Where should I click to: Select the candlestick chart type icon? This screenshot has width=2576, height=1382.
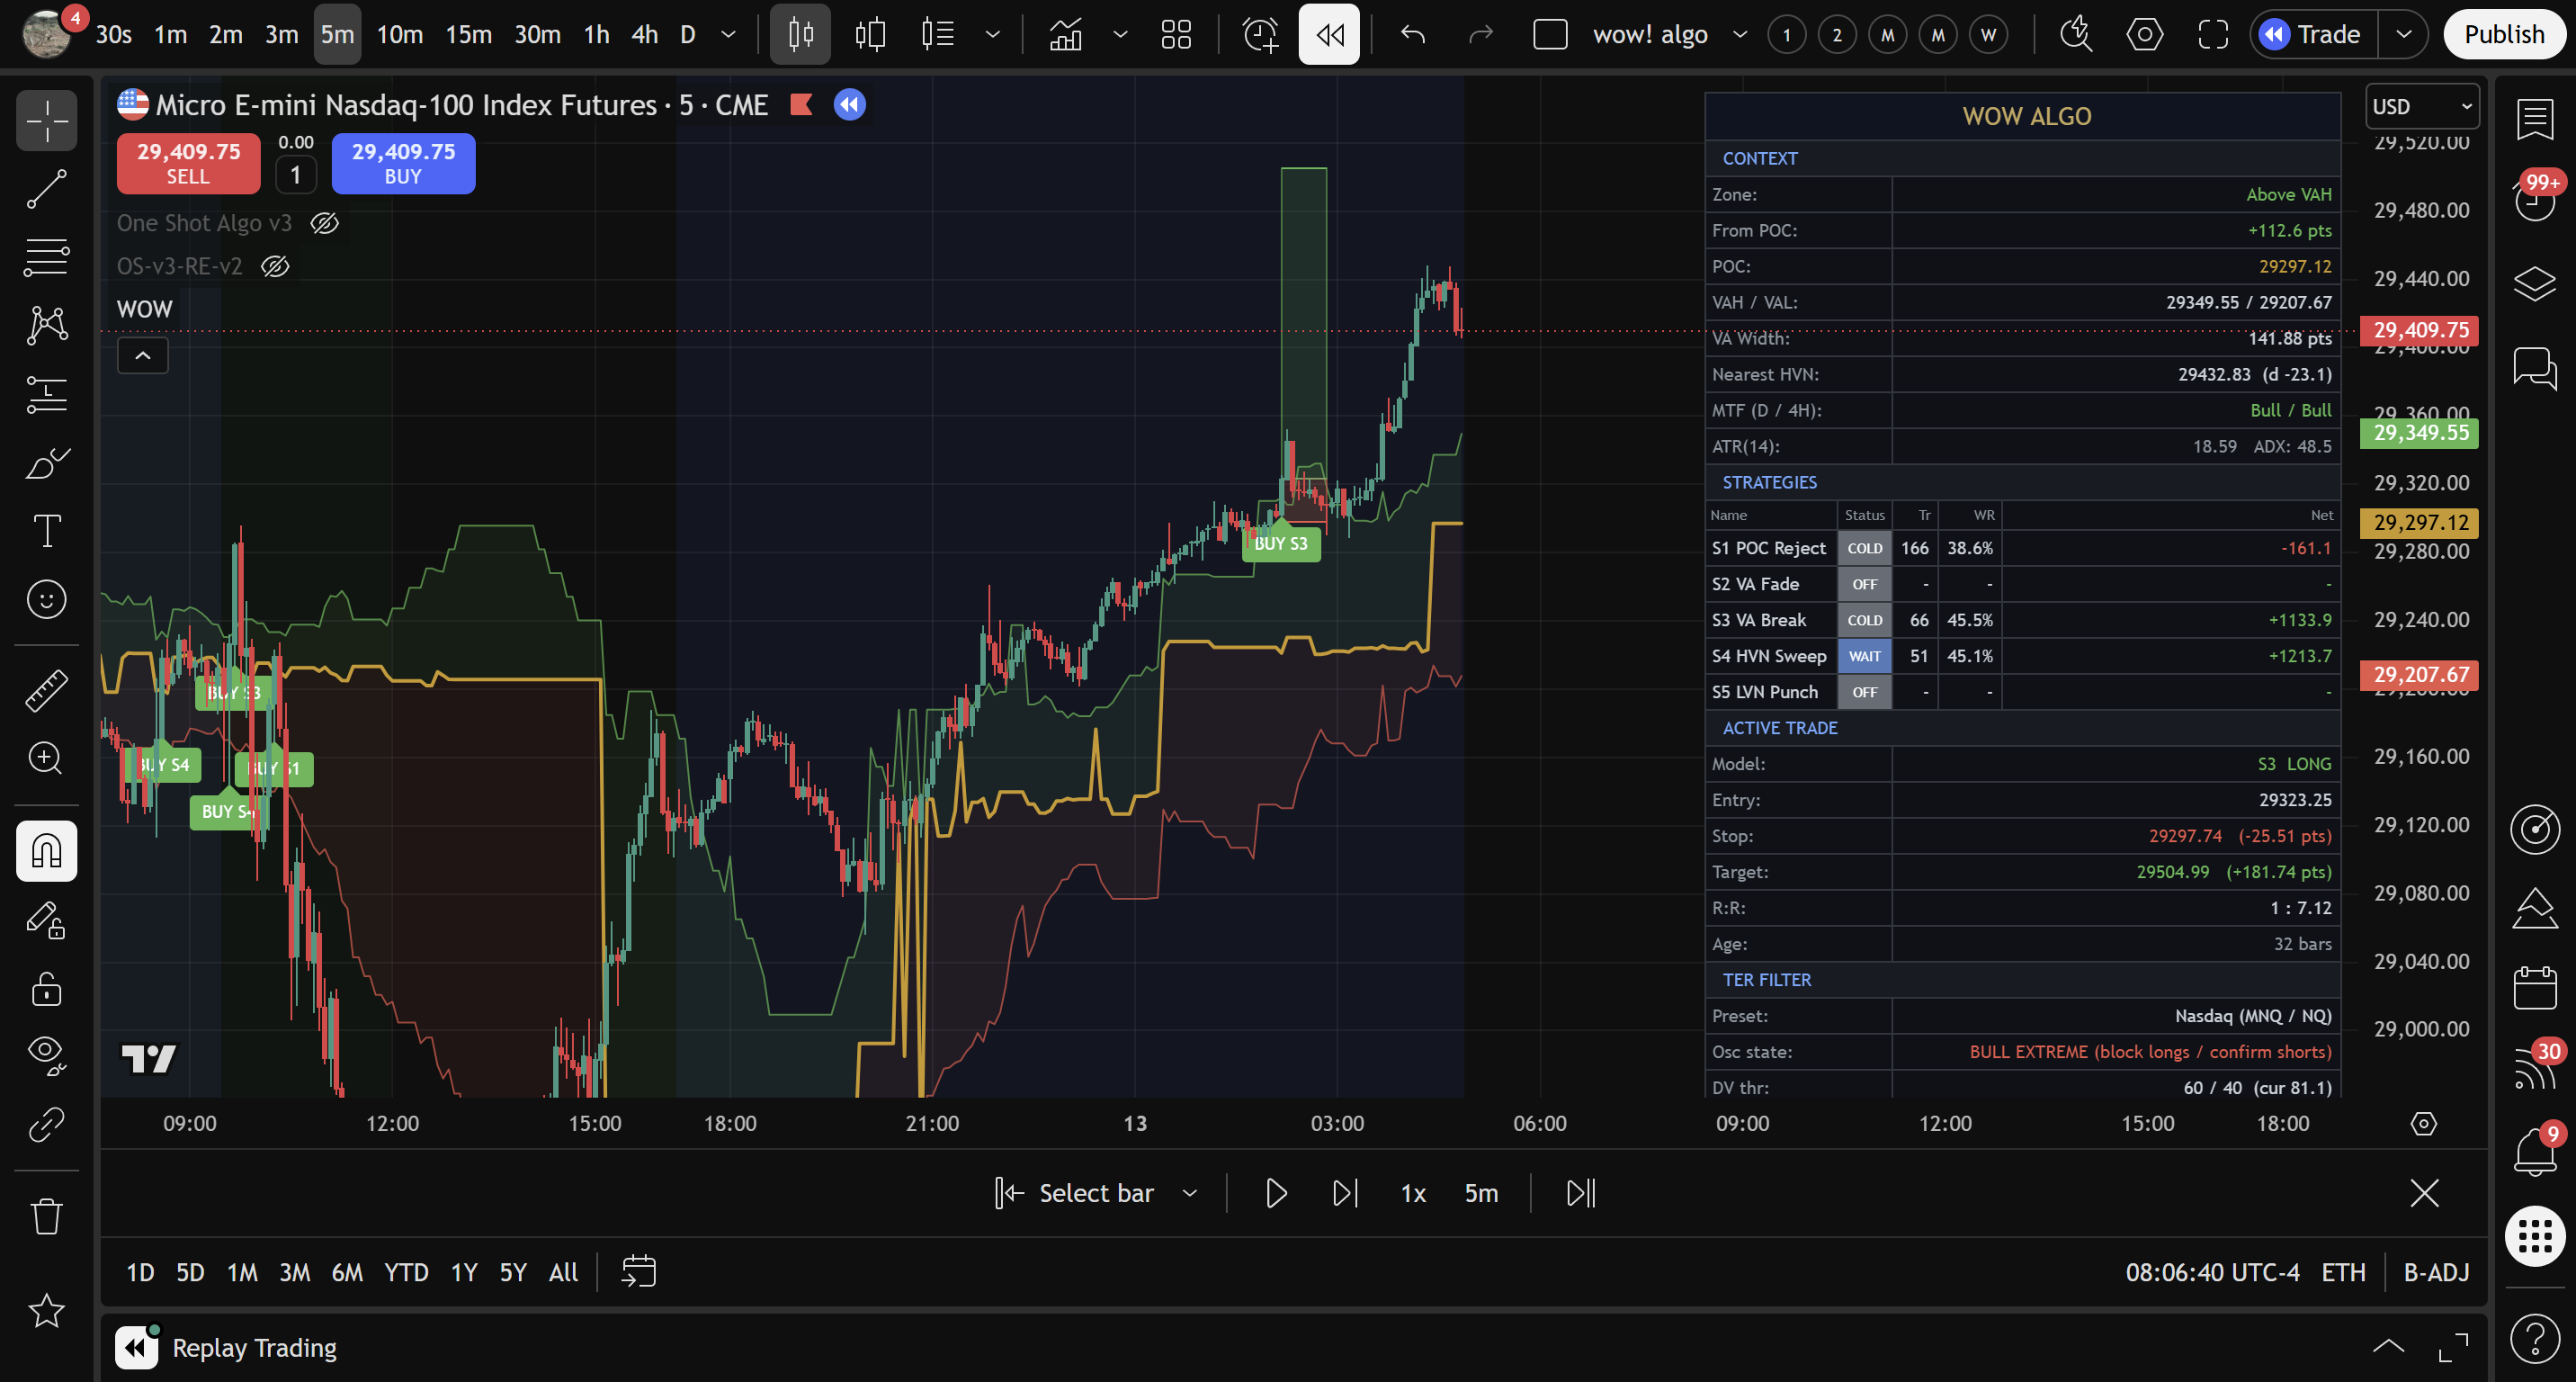click(x=800, y=34)
